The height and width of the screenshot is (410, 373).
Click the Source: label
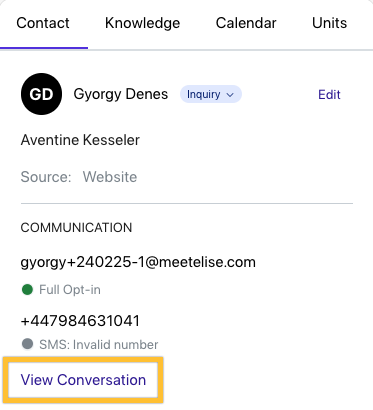pyautogui.click(x=46, y=177)
